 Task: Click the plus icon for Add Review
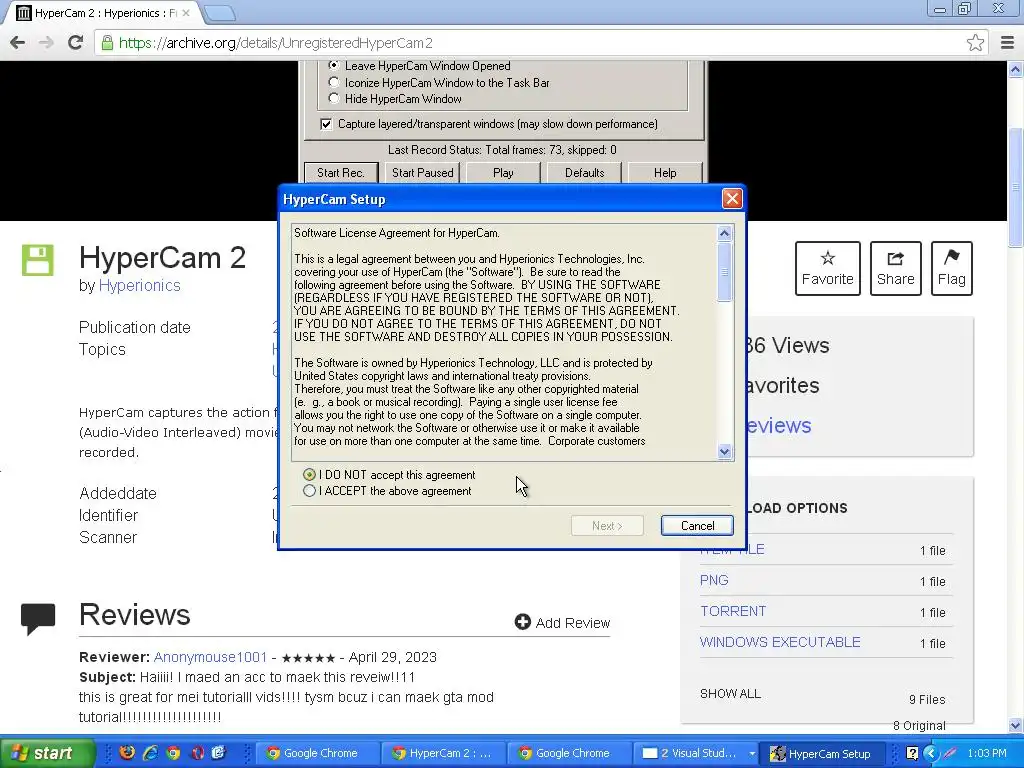pyautogui.click(x=522, y=622)
